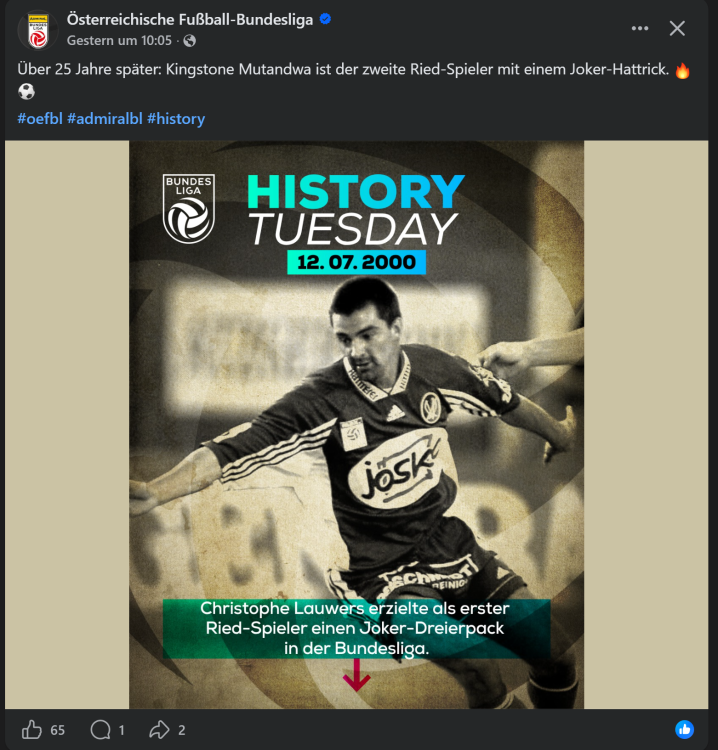Open the comments via speech bubble icon
Screen dimensions: 718x750
coord(100,729)
